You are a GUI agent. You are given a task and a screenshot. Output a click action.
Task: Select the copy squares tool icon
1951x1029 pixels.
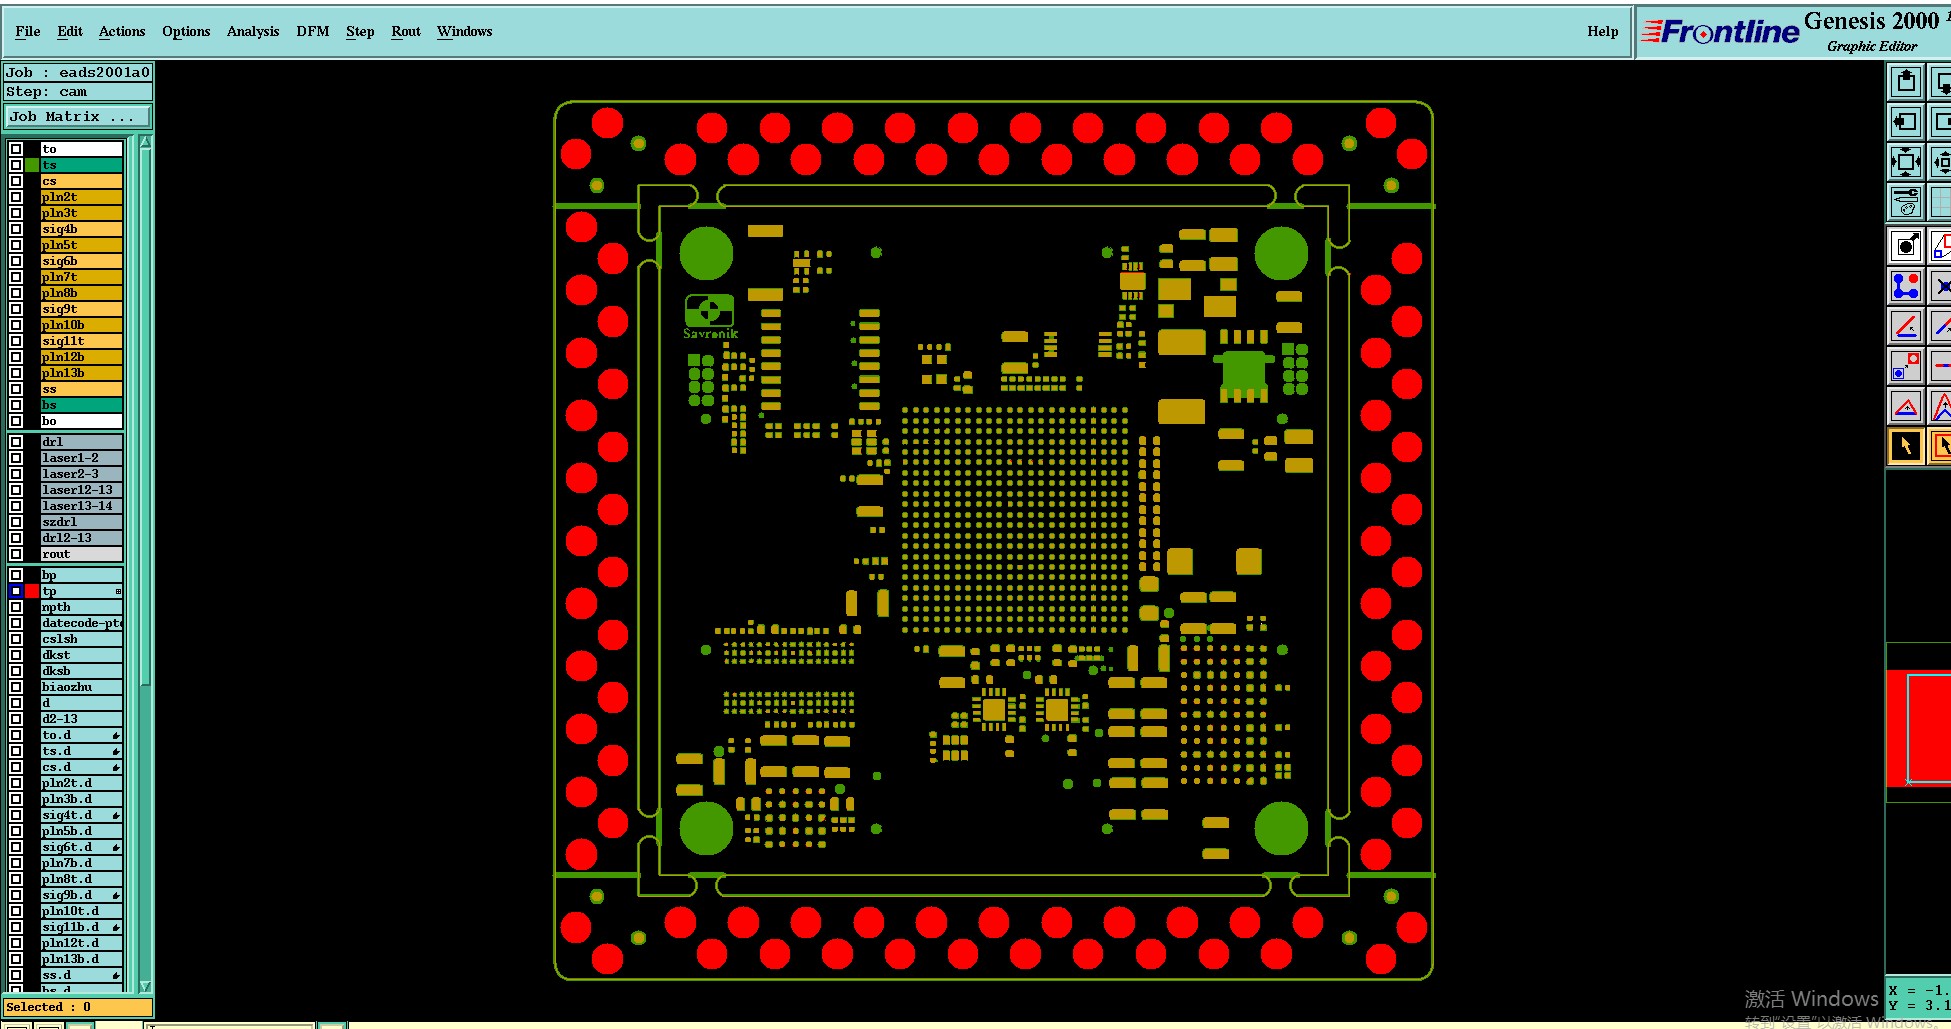coord(1906,366)
